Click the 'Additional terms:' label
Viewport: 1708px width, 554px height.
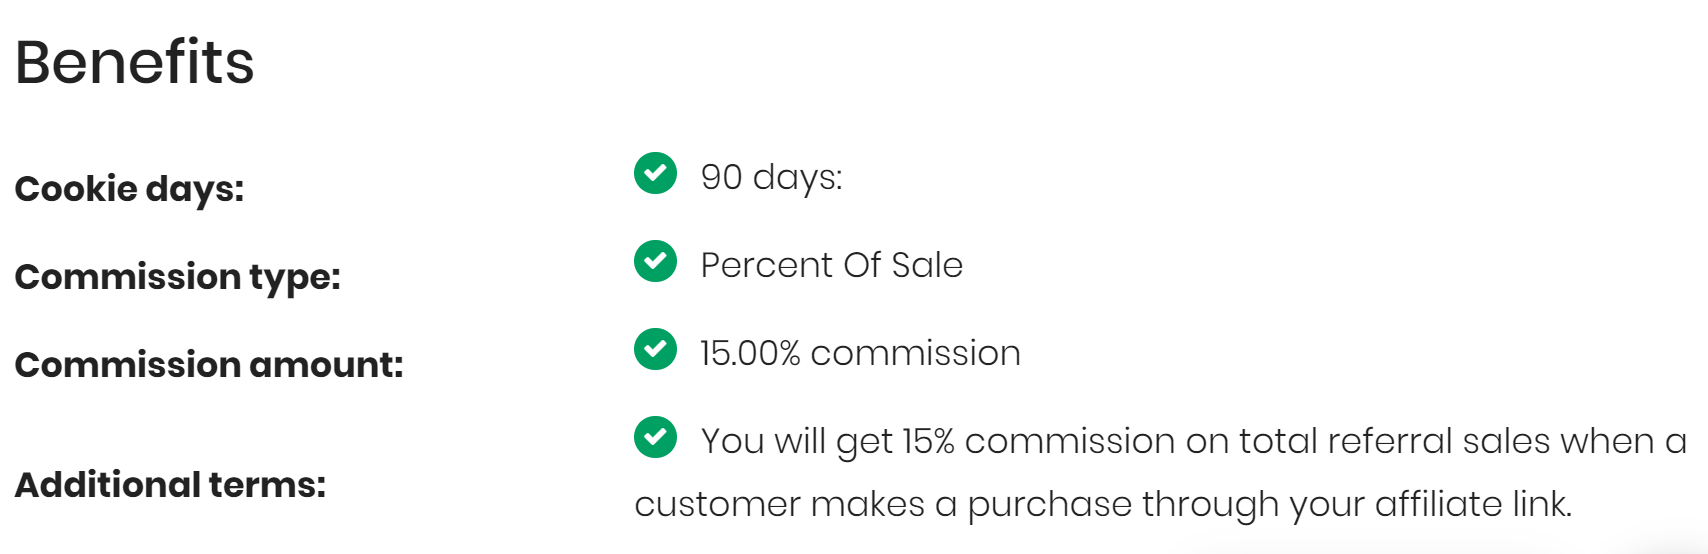tap(170, 485)
